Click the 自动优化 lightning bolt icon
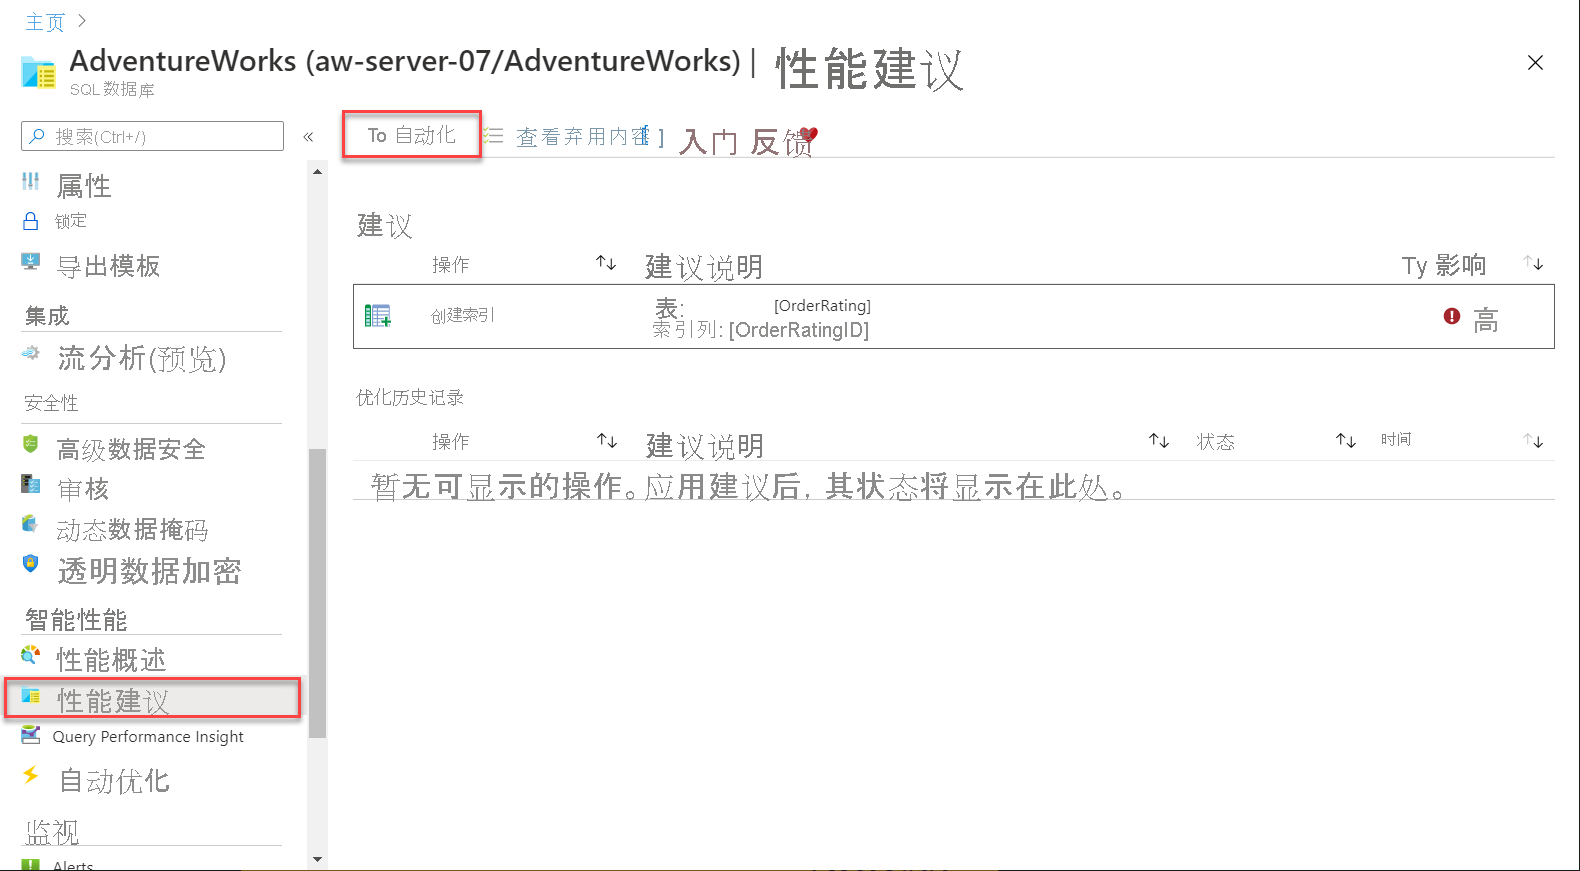The width and height of the screenshot is (1580, 871). 31,775
